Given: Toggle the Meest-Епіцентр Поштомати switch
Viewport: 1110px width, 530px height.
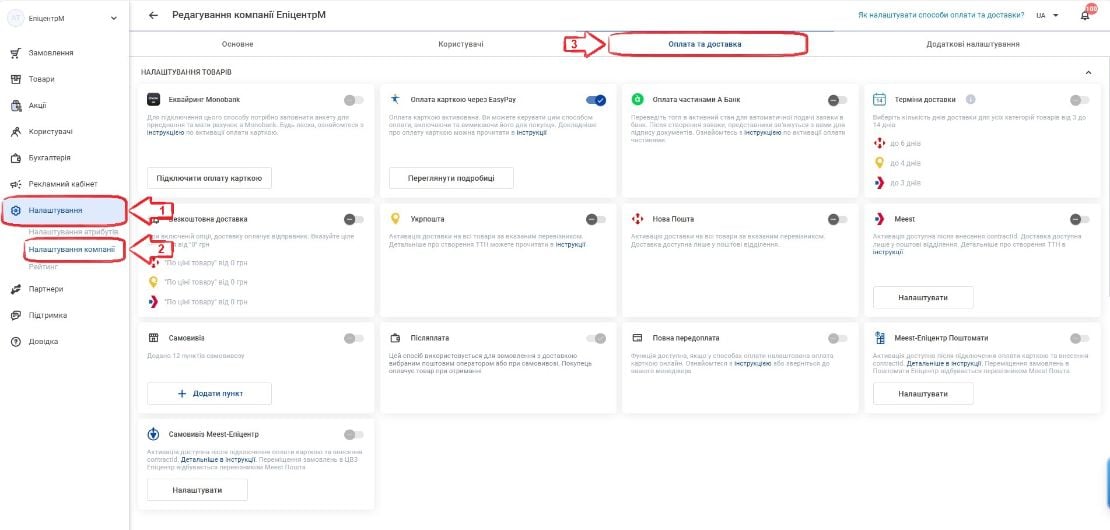Looking at the screenshot, I should (x=1080, y=339).
